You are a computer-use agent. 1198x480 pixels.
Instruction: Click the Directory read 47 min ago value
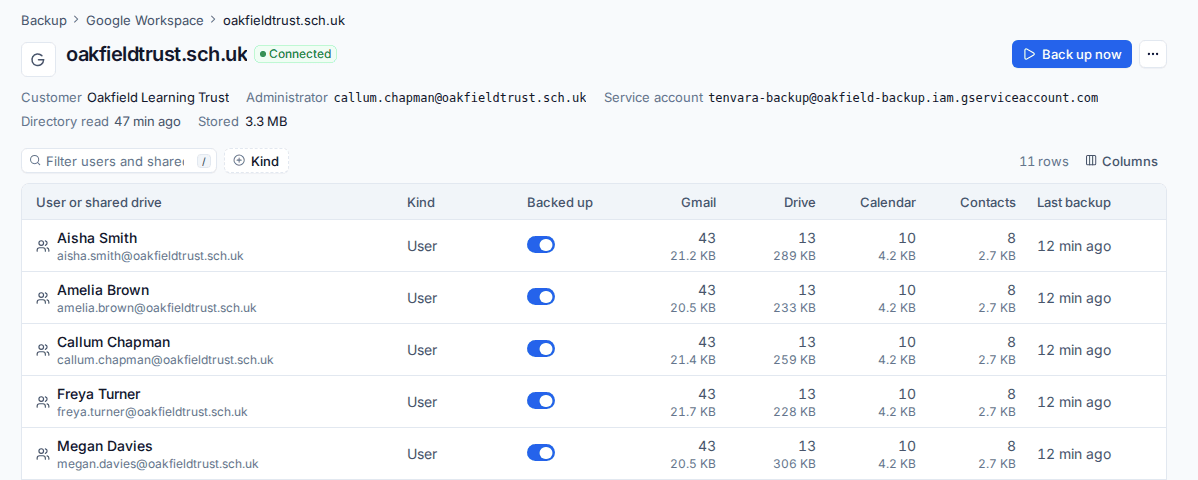tap(147, 122)
